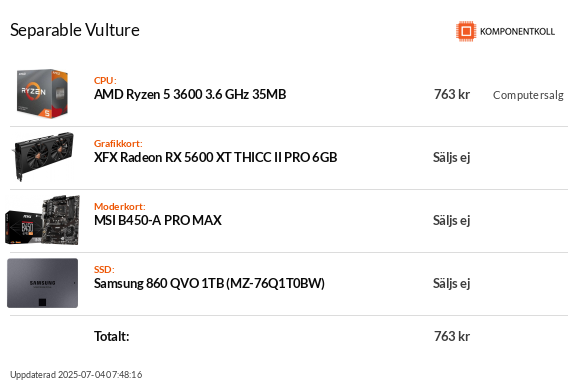Screen dimensions: 577x388
Task: Click Säljs ej next to the graphics card
Action: (452, 158)
